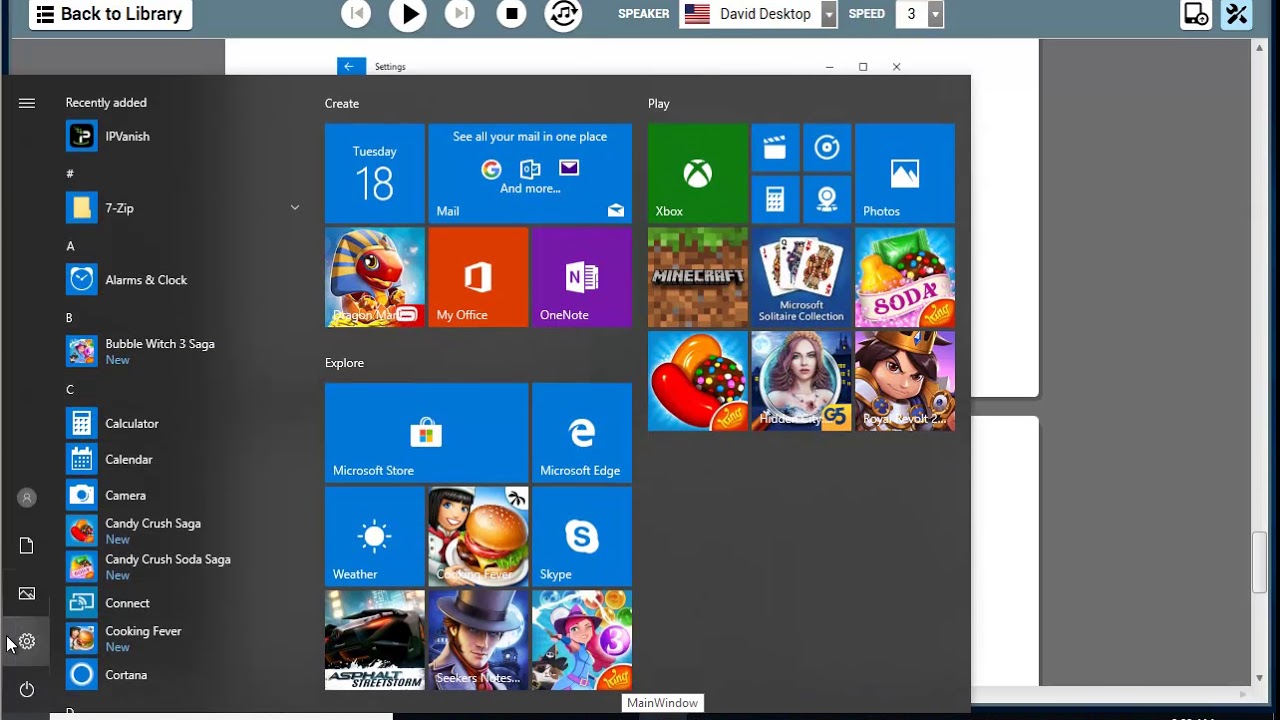Open Bubble Witch 3 tile in Explore
Image resolution: width=1280 pixels, height=720 pixels.
[582, 640]
